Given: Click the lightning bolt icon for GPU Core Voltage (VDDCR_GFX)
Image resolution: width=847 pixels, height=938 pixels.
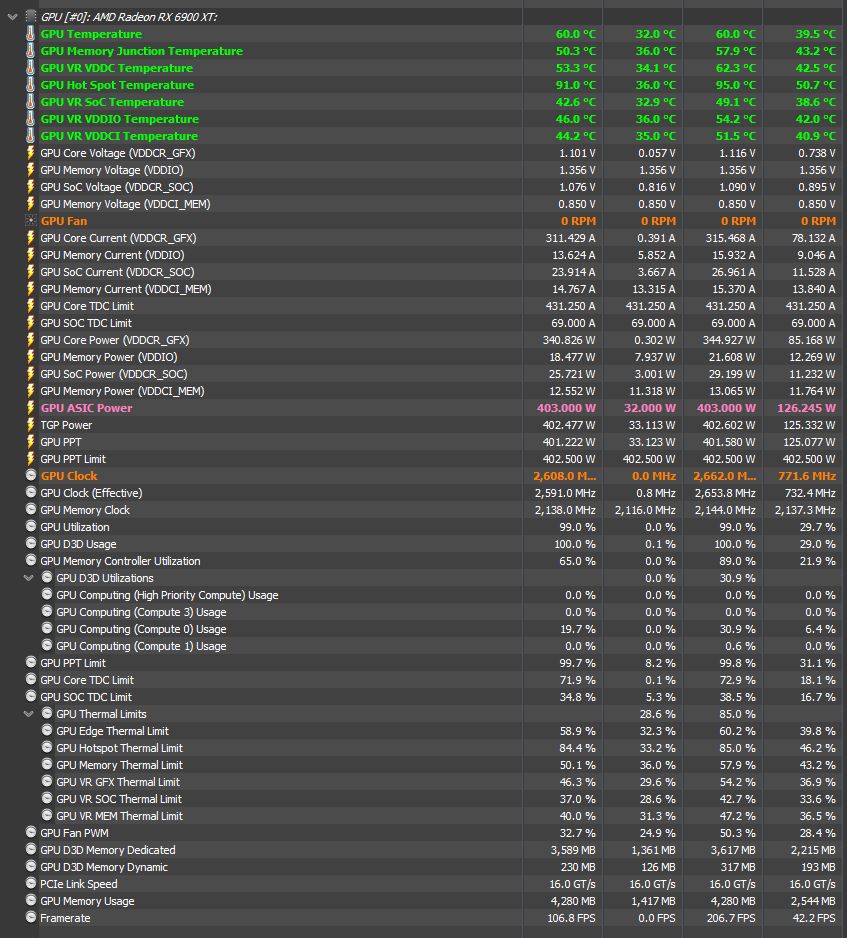Looking at the screenshot, I should [x=31, y=153].
